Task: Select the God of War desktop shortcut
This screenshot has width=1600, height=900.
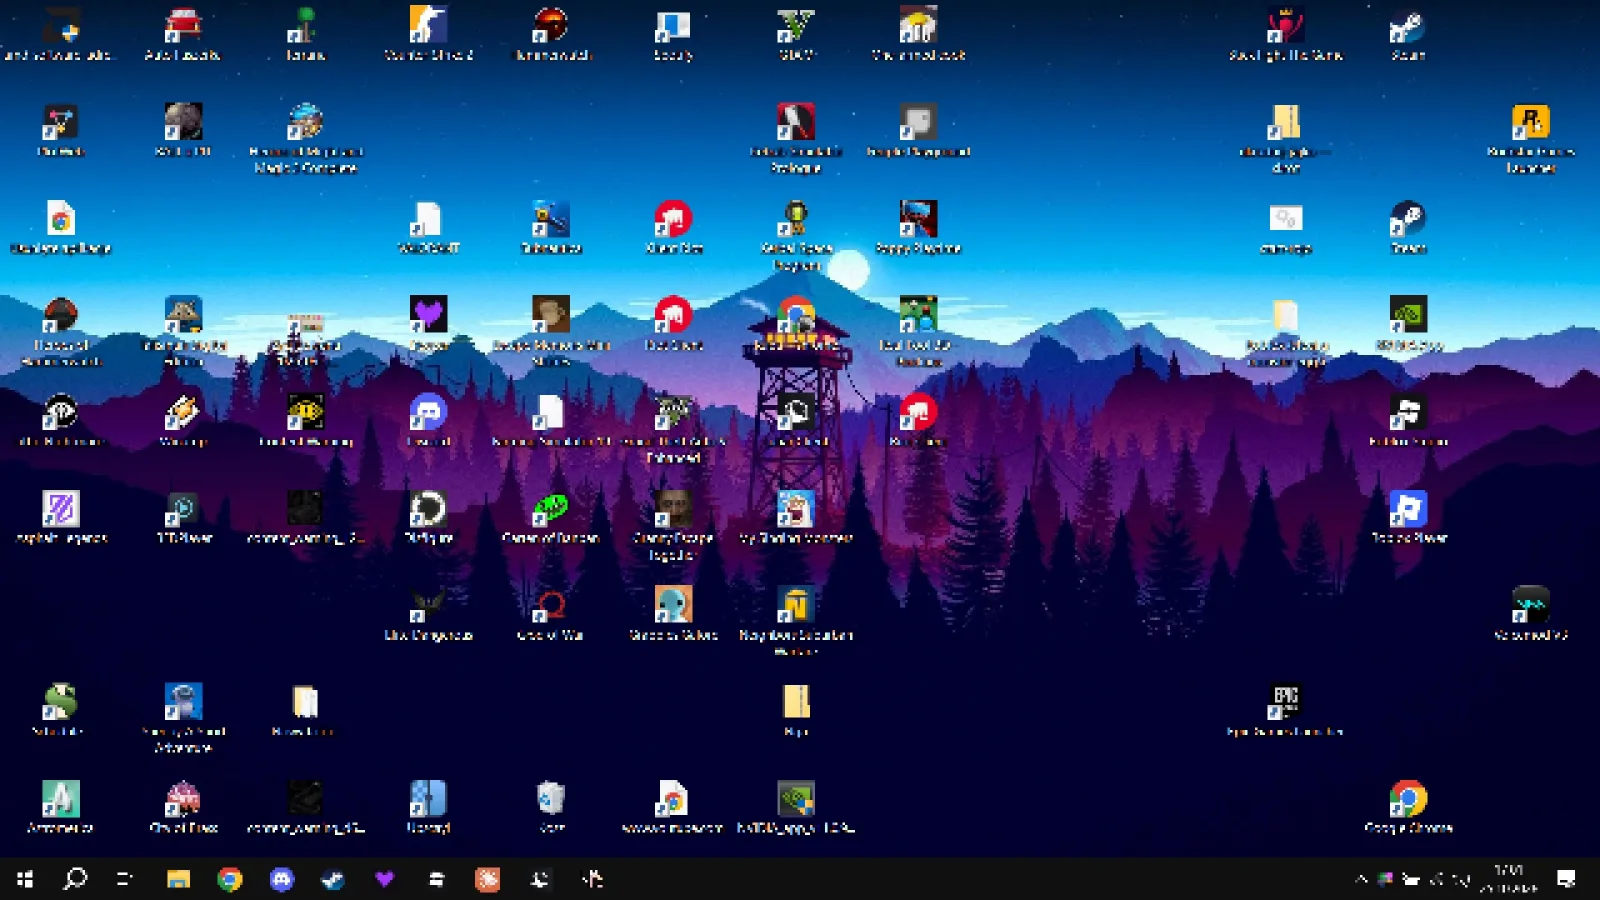Action: (x=551, y=615)
